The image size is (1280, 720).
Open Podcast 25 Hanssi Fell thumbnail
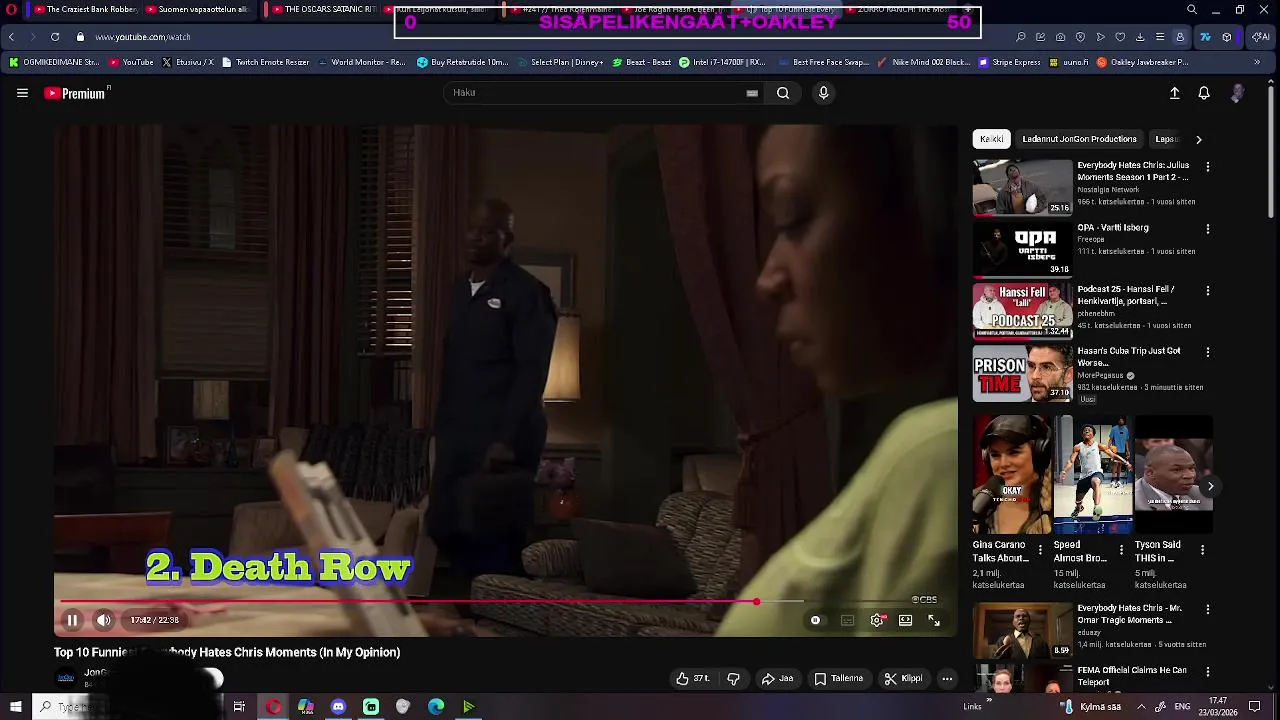[1022, 310]
